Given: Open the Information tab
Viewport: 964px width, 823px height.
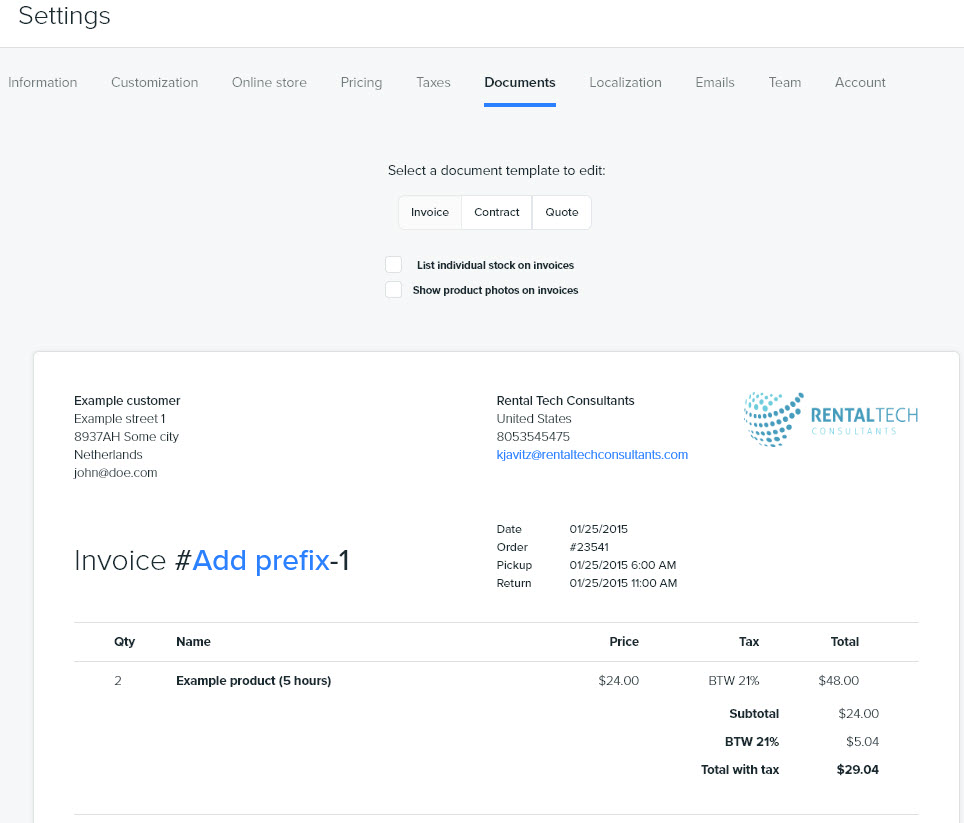Looking at the screenshot, I should pyautogui.click(x=42, y=82).
